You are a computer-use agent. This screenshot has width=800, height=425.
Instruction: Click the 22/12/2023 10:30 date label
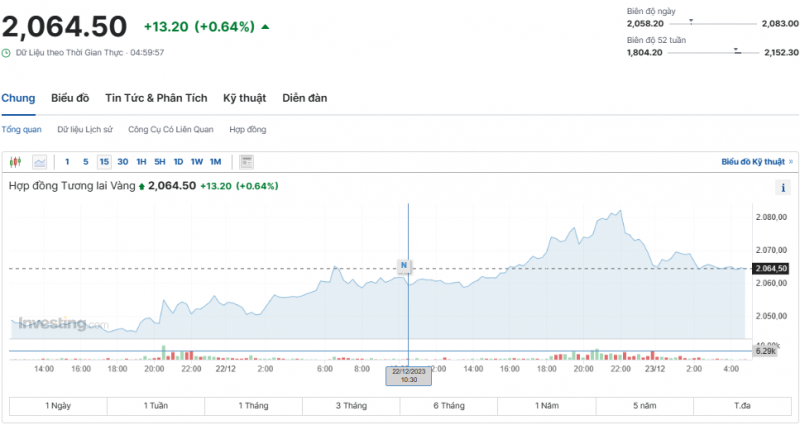[x=408, y=375]
